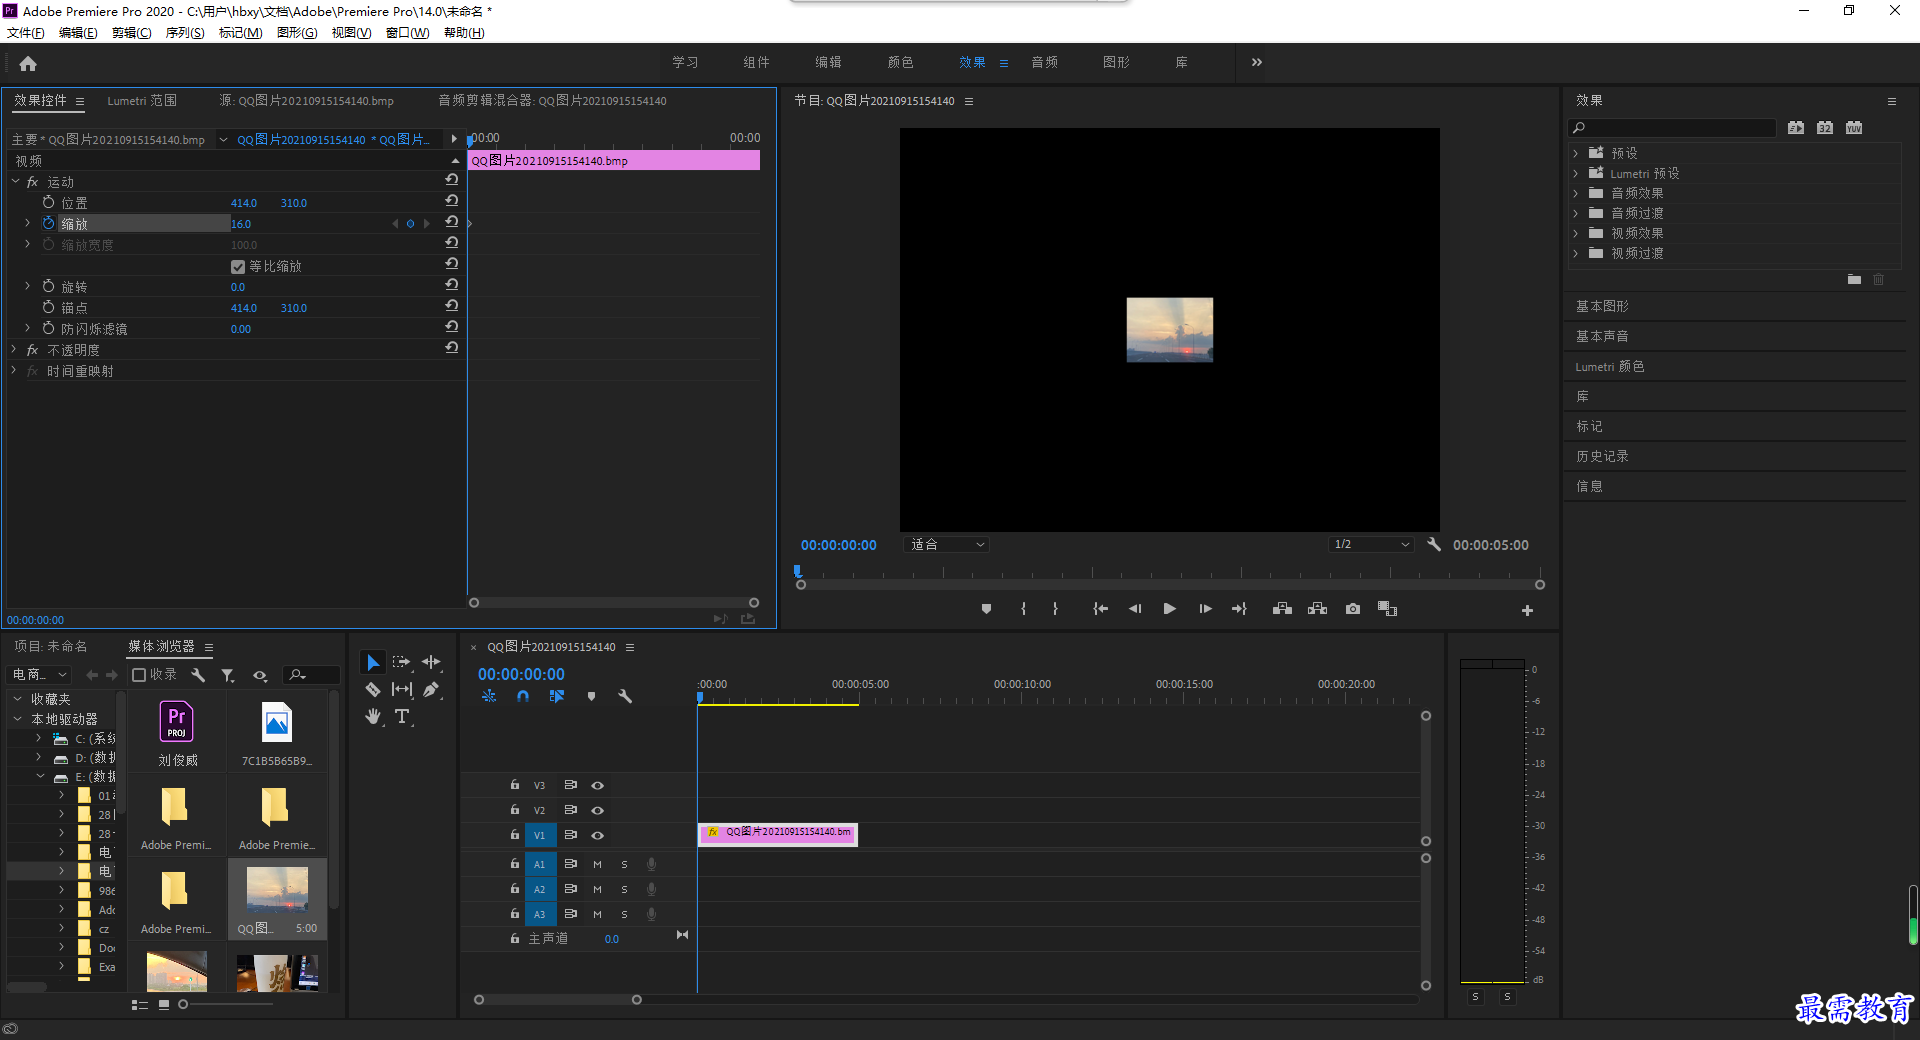Toggle V2 track output eye
The width and height of the screenshot is (1920, 1040).
pyautogui.click(x=597, y=810)
